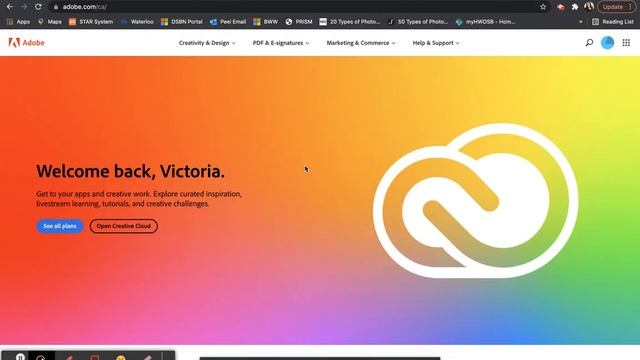
Task: Click the Chrome profile picture
Action: (x=589, y=7)
